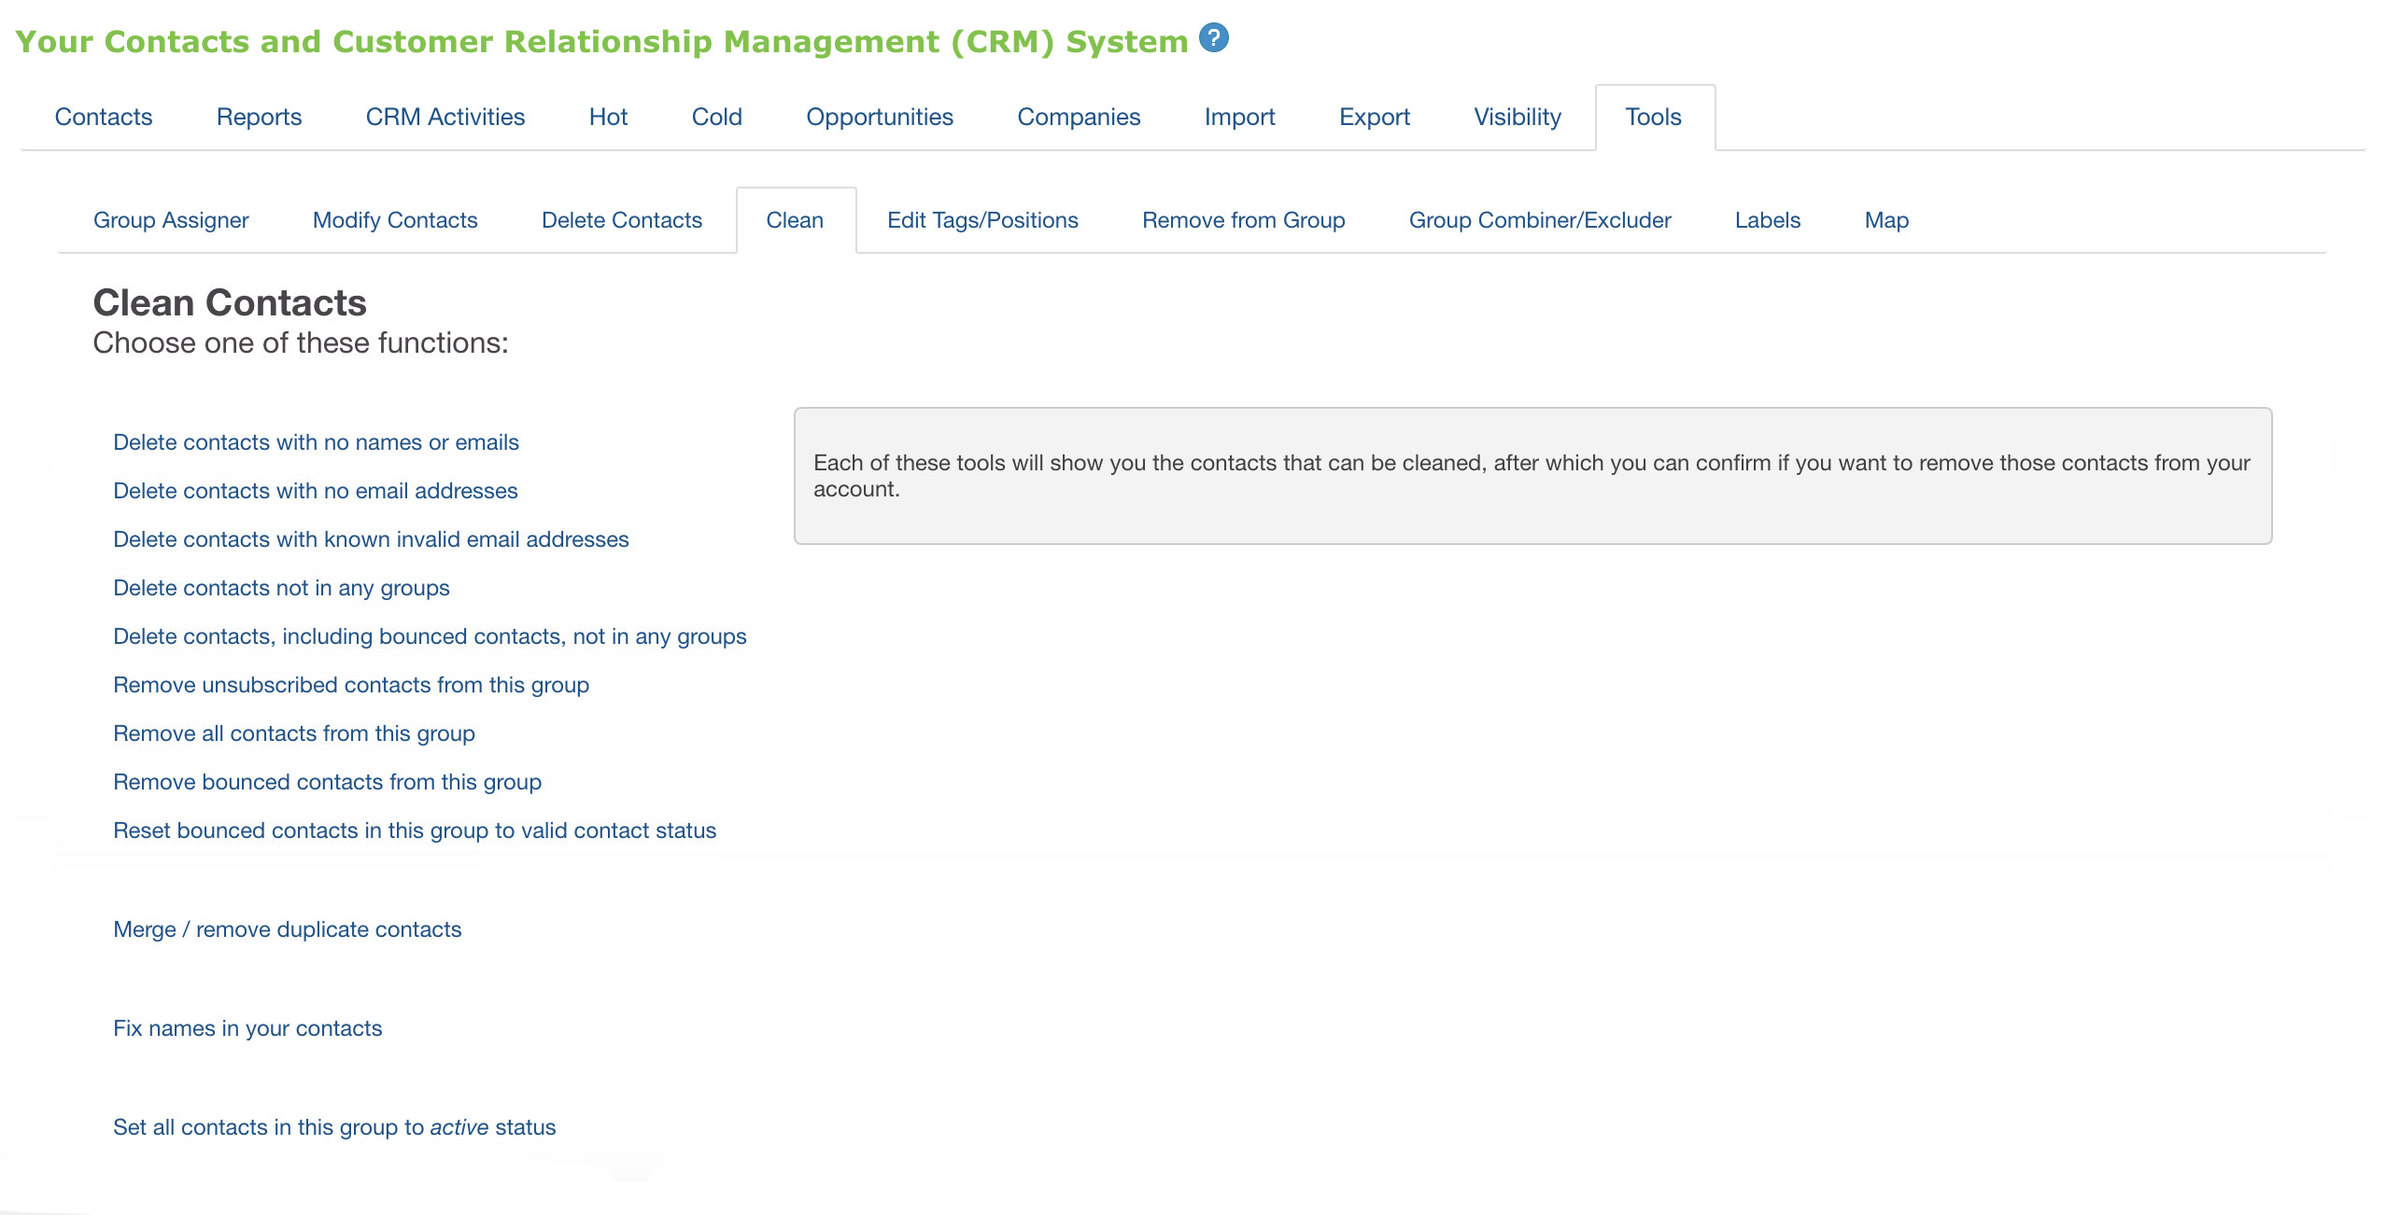
Task: Go to the Opportunities tab
Action: (880, 117)
